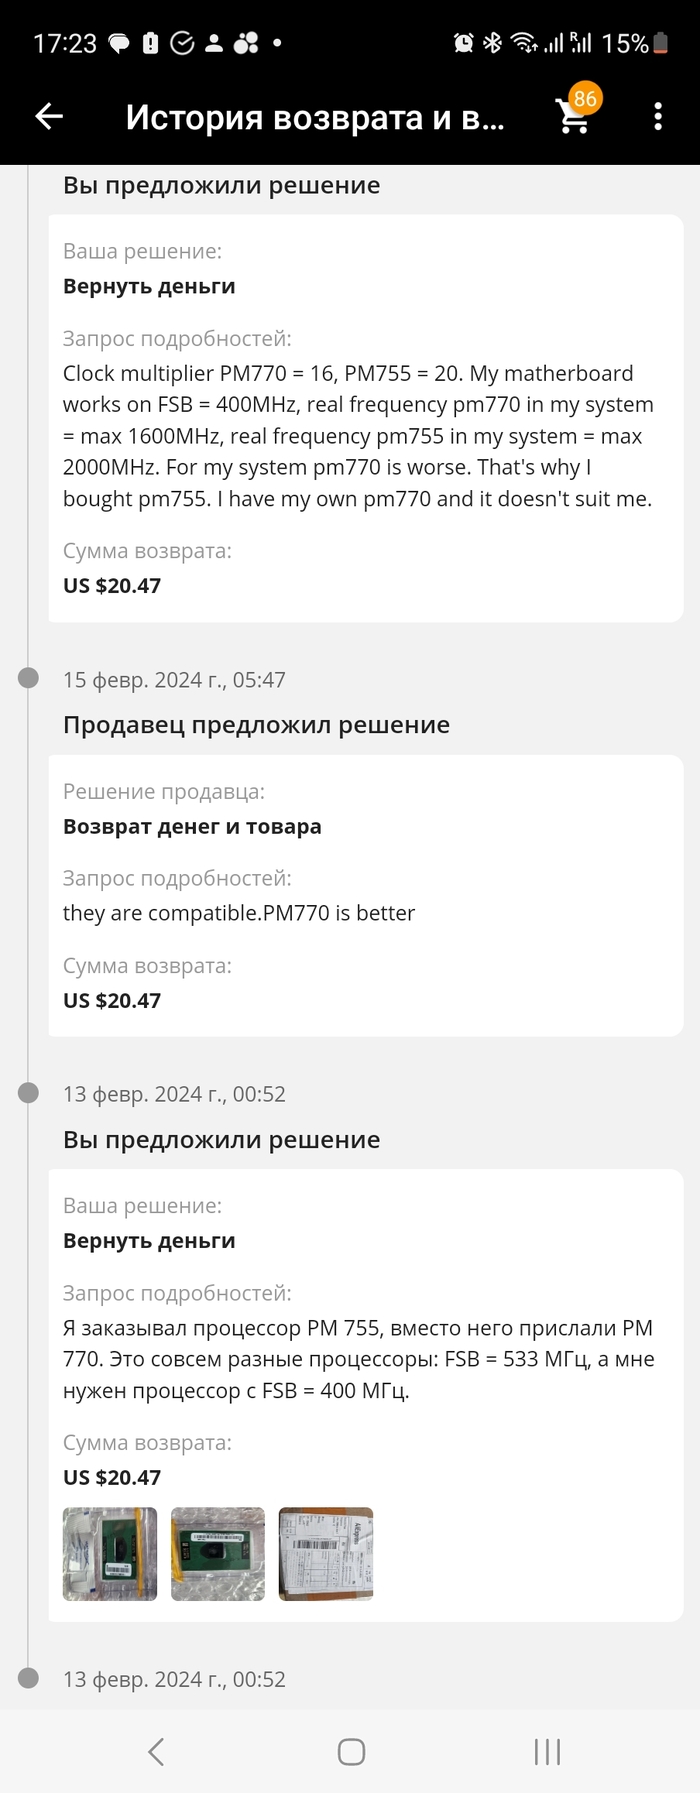Tap the battery indicator showing 15%
Viewport: 700px width, 1793px height.
point(634,43)
